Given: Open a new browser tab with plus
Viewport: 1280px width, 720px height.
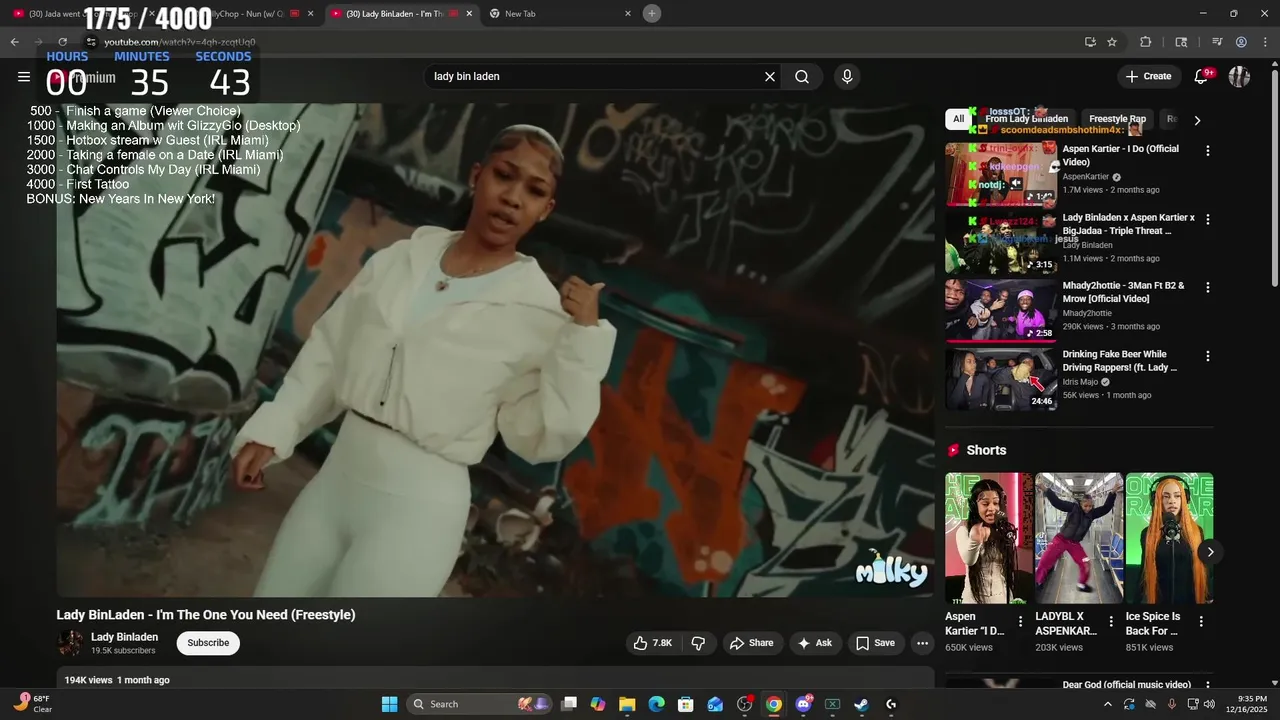Looking at the screenshot, I should click(x=652, y=13).
